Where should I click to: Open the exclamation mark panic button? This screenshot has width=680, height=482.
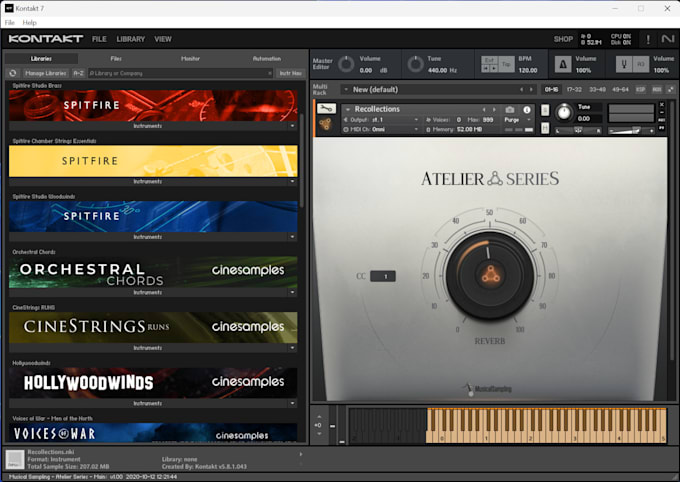click(x=648, y=39)
